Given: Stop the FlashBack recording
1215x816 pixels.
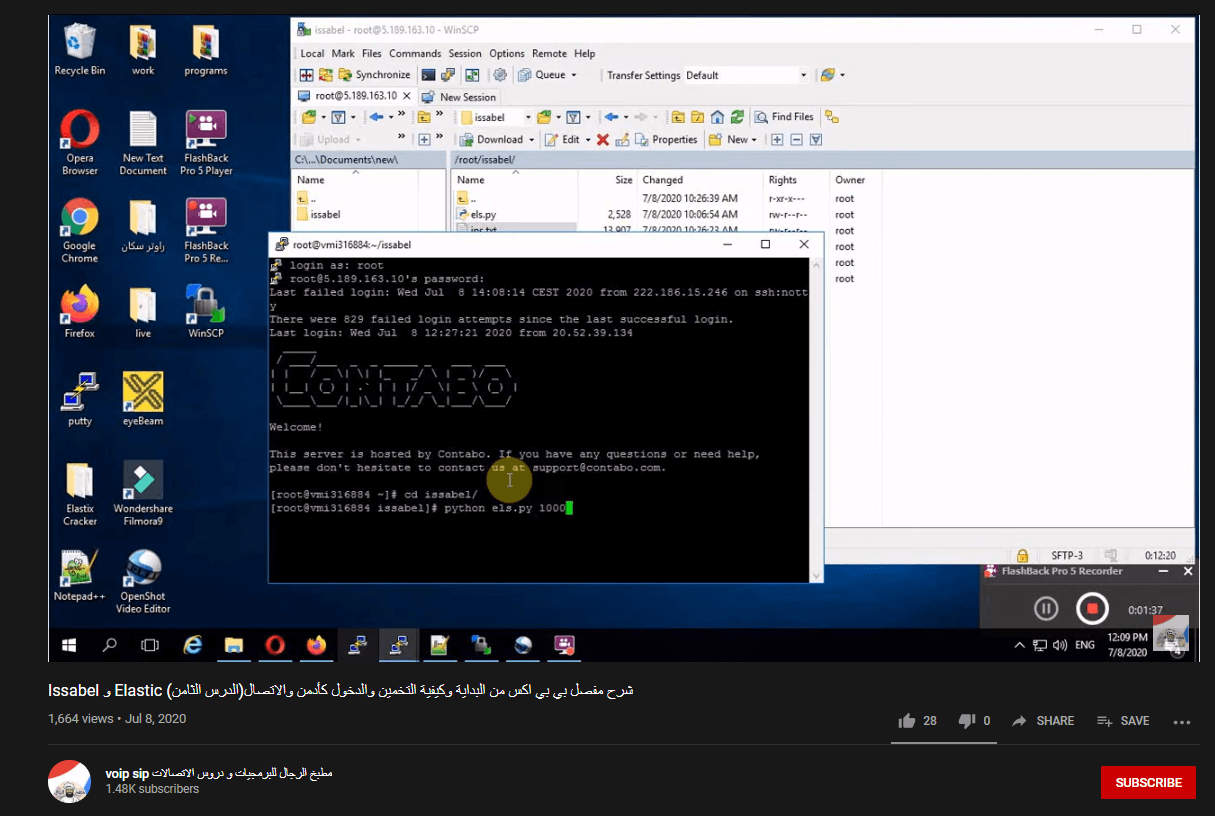Looking at the screenshot, I should [1092, 608].
